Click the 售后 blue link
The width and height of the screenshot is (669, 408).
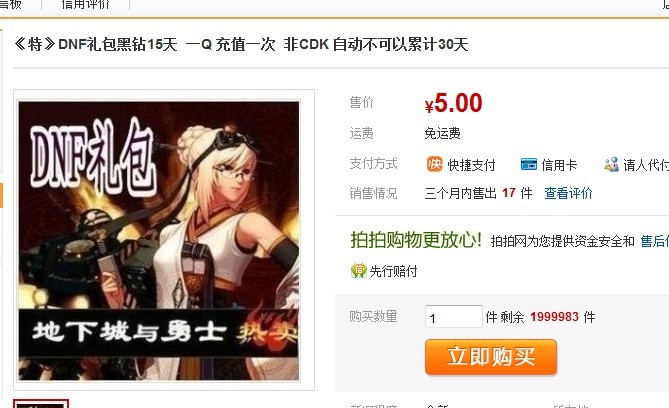coord(654,241)
